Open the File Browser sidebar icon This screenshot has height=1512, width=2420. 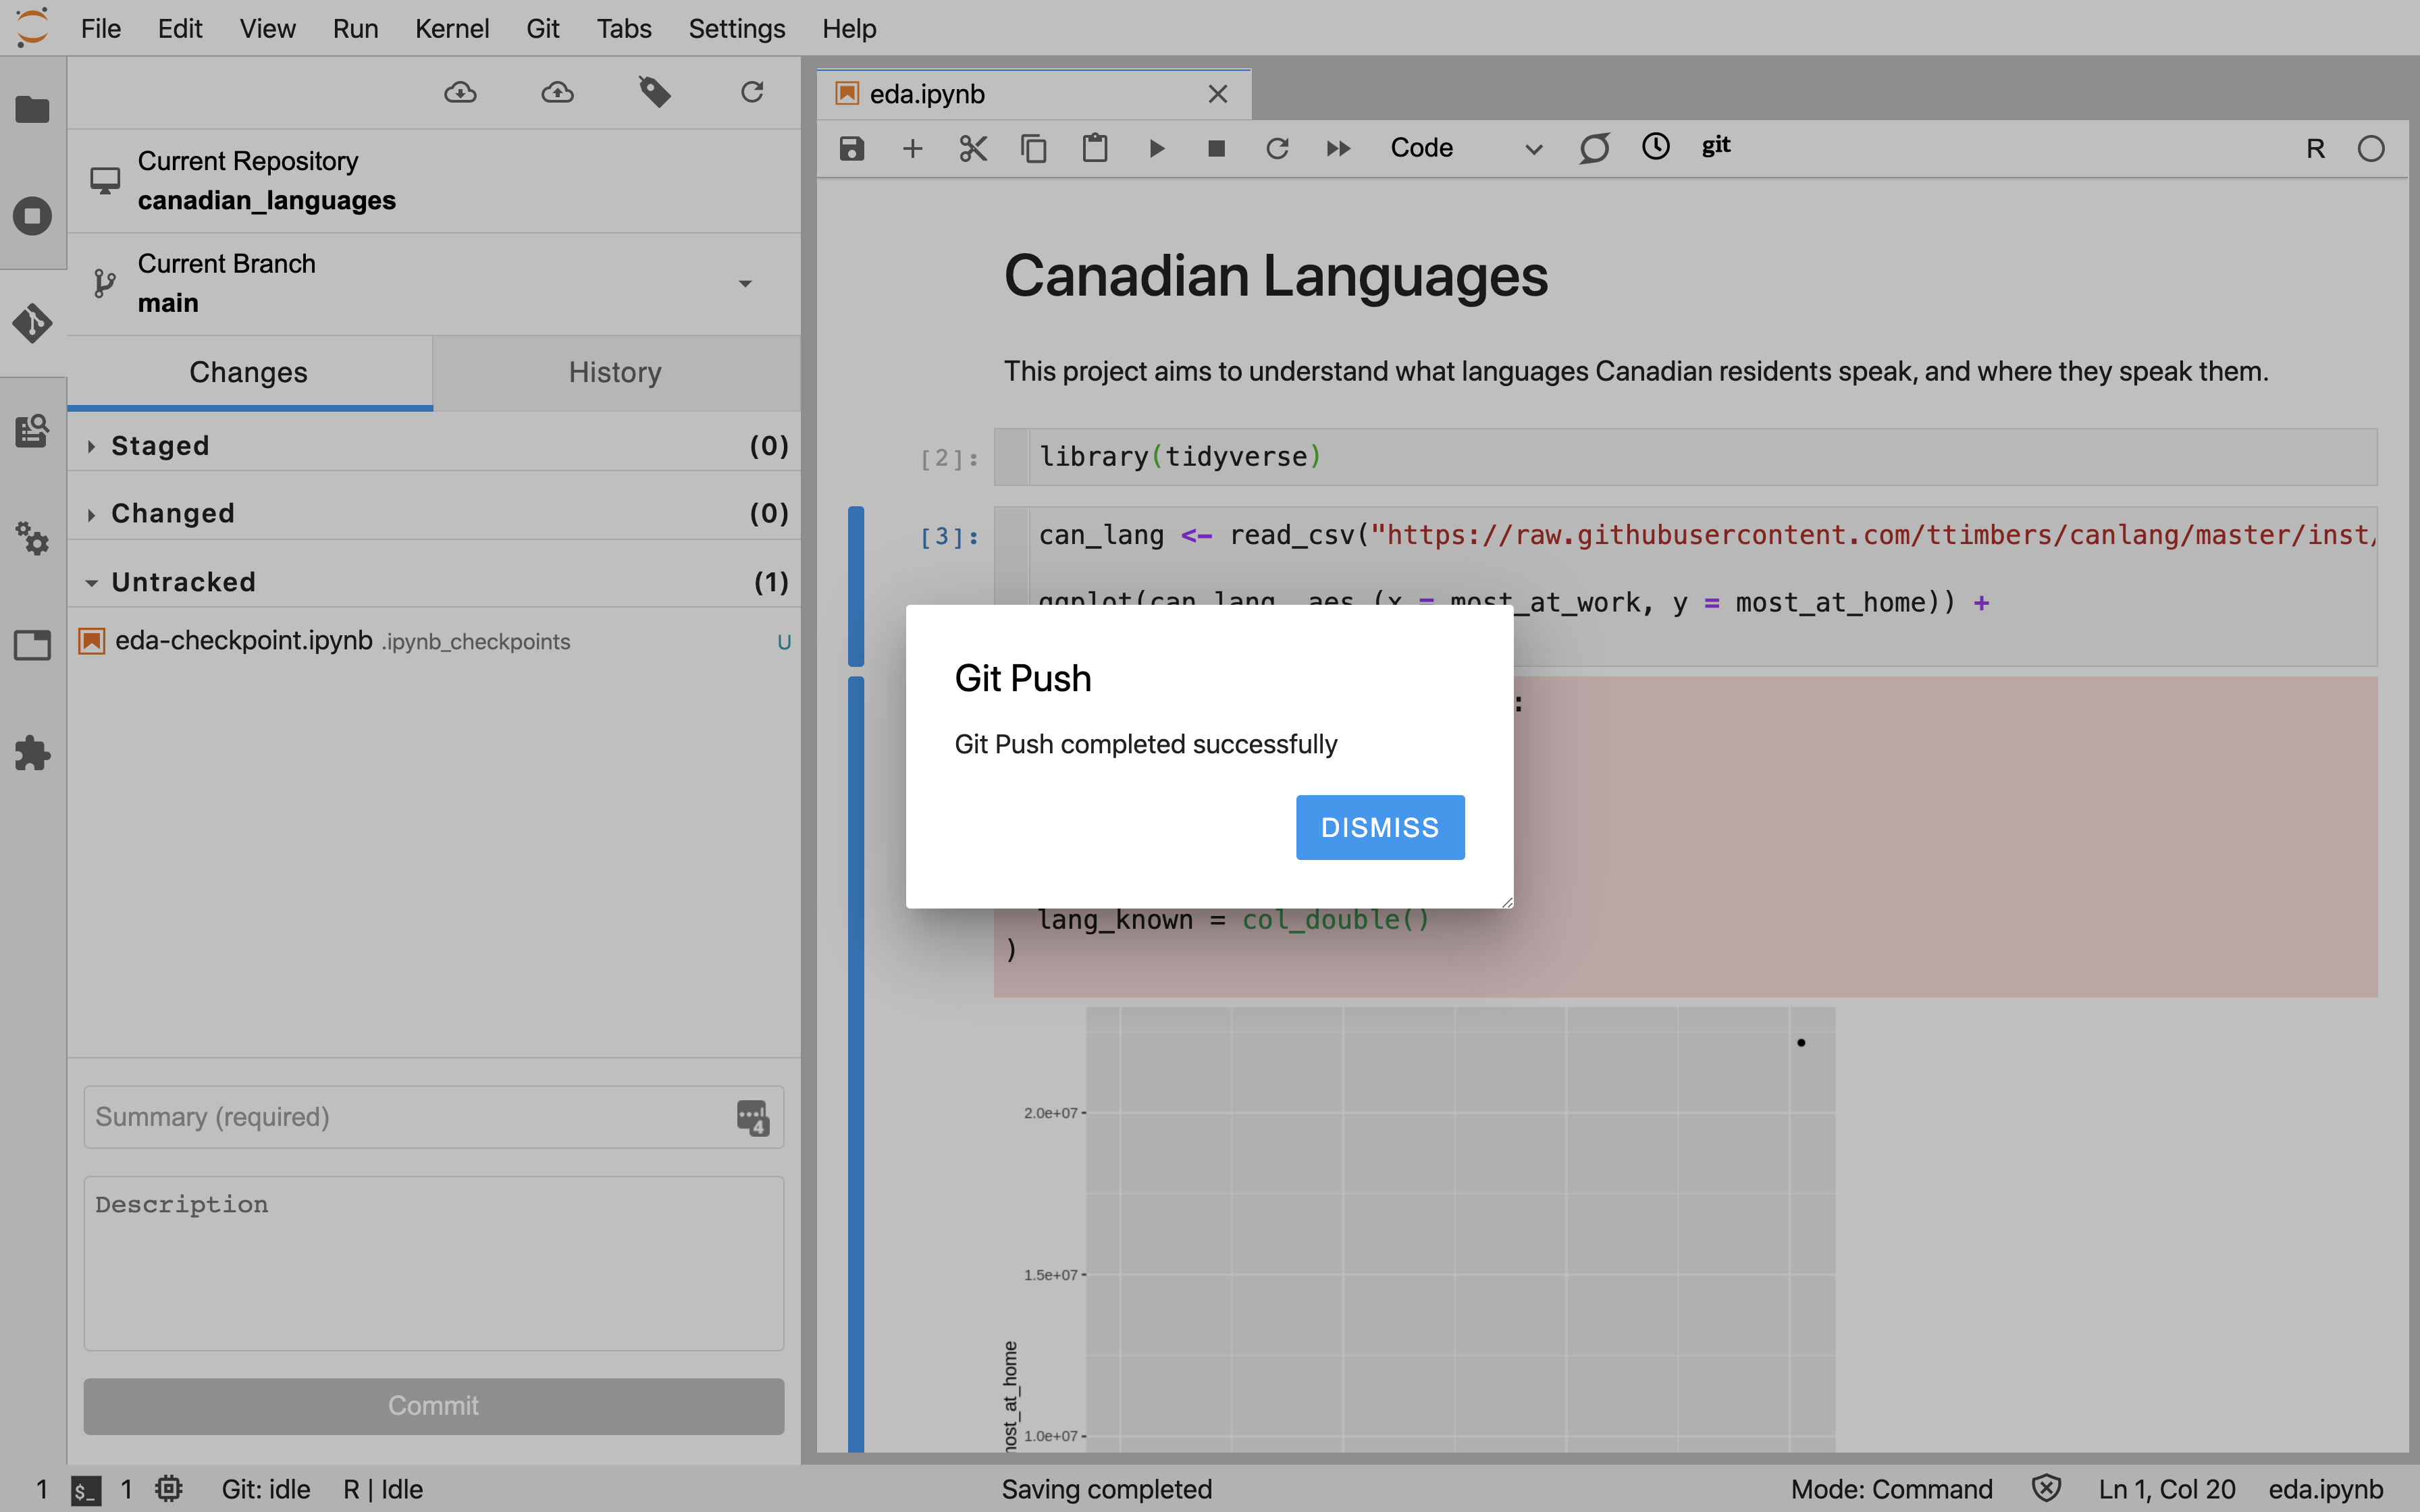tap(32, 109)
